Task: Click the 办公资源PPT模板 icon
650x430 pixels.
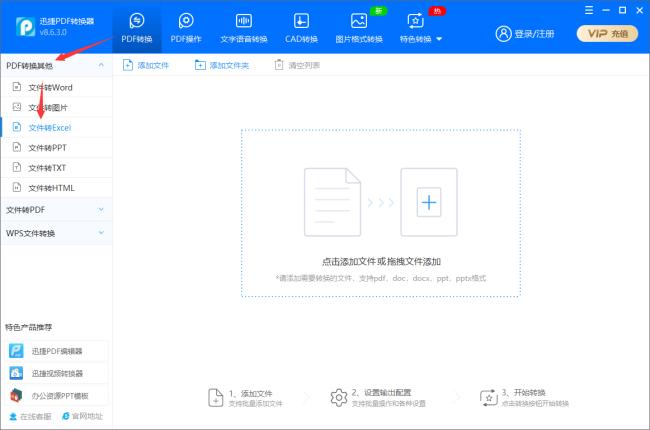Action: coord(17,396)
